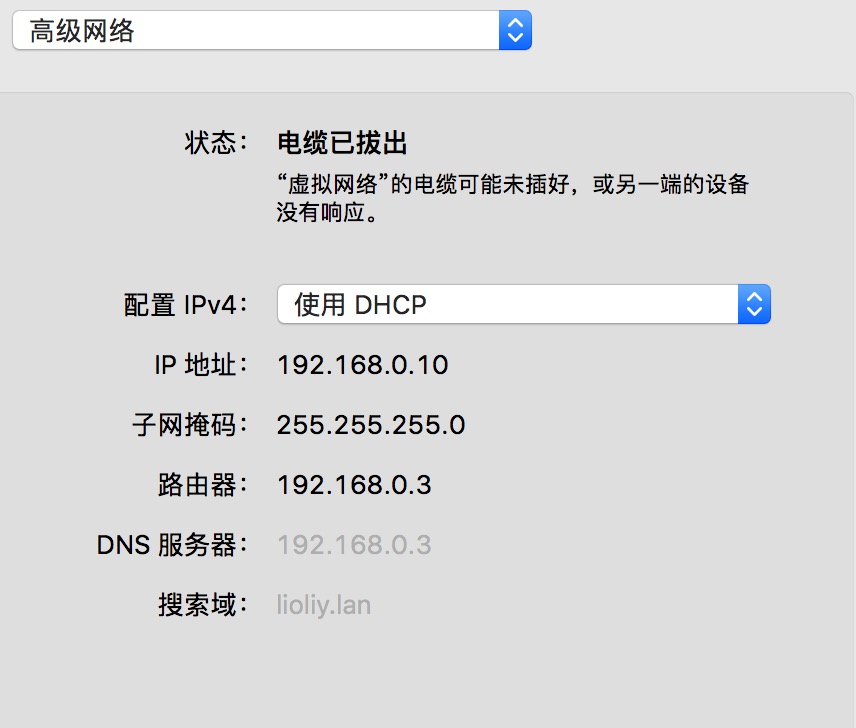This screenshot has width=856, height=728.
Task: Select the IP address value 192.168.0.10
Action: tap(362, 365)
